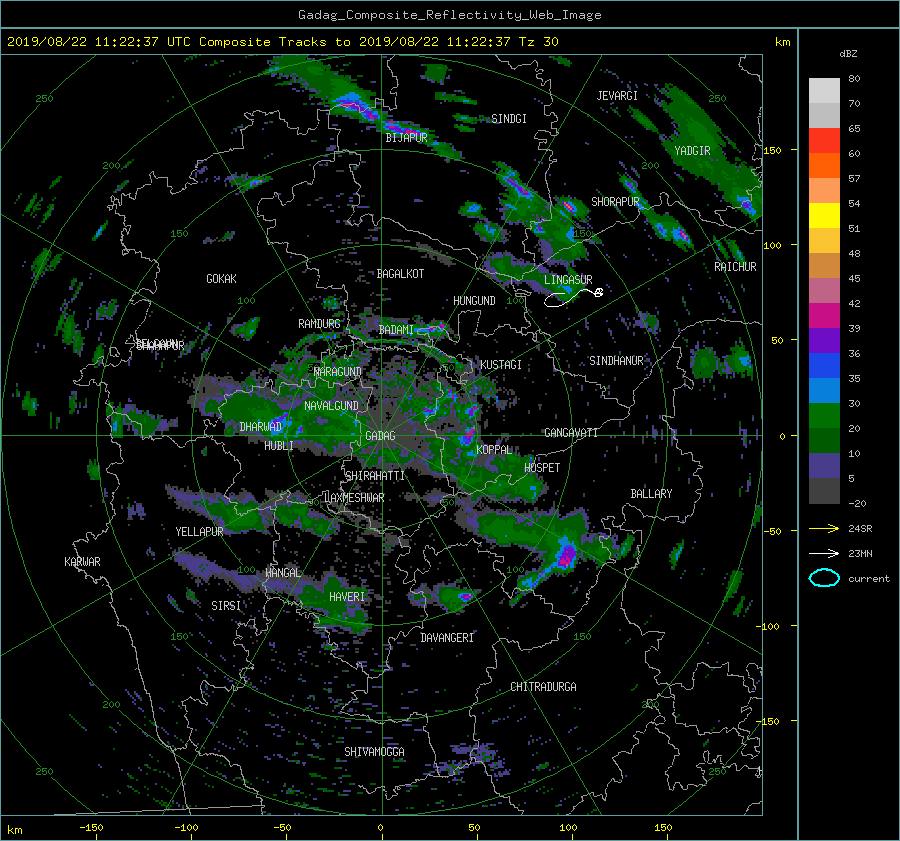Click the HAVERI city label
Image resolution: width=900 pixels, height=841 pixels.
click(347, 597)
